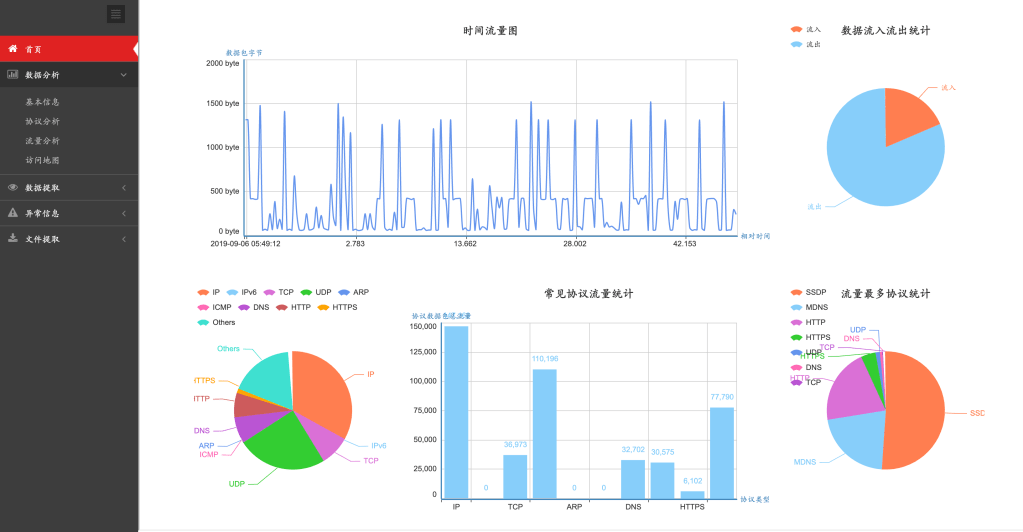Click the home icon beside 首页
This screenshot has width=1023, height=532.
[x=13, y=48]
